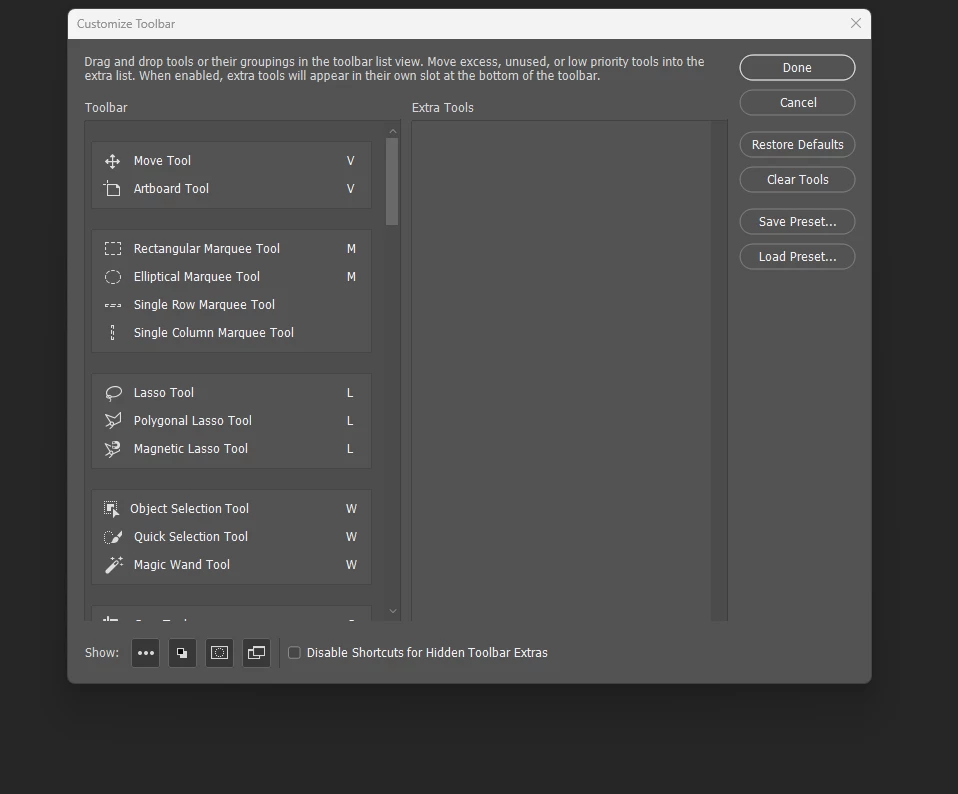The width and height of the screenshot is (958, 794).
Task: Pick the Single Column Marquee Tool icon
Action: point(112,333)
